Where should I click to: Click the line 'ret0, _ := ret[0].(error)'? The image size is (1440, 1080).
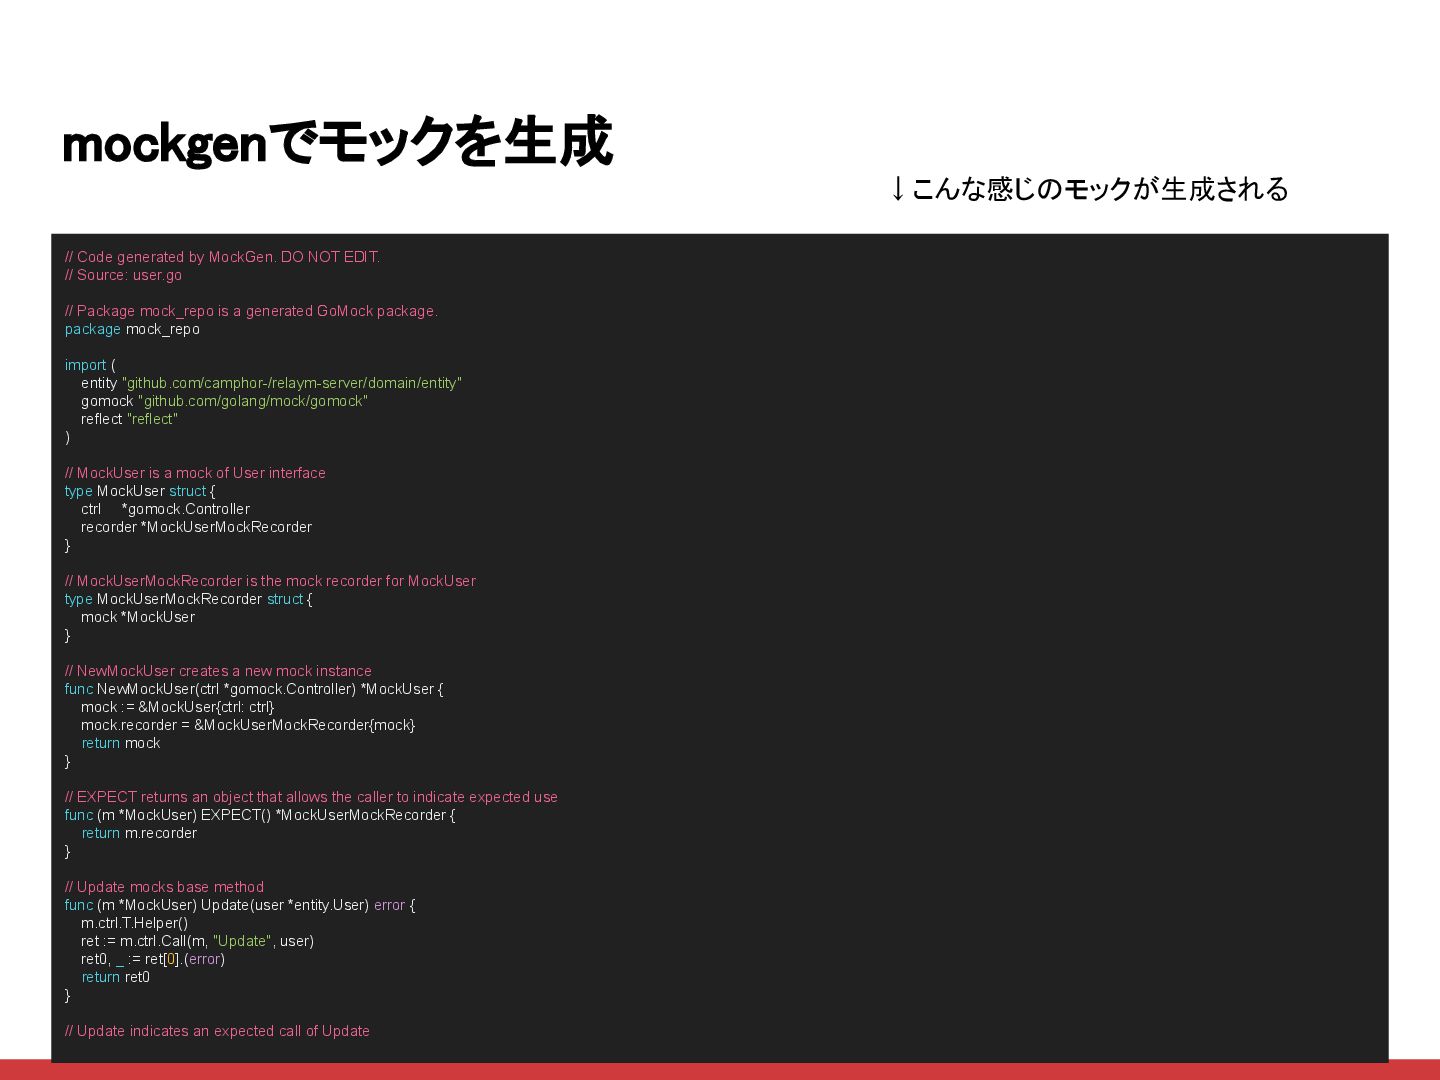(153, 959)
